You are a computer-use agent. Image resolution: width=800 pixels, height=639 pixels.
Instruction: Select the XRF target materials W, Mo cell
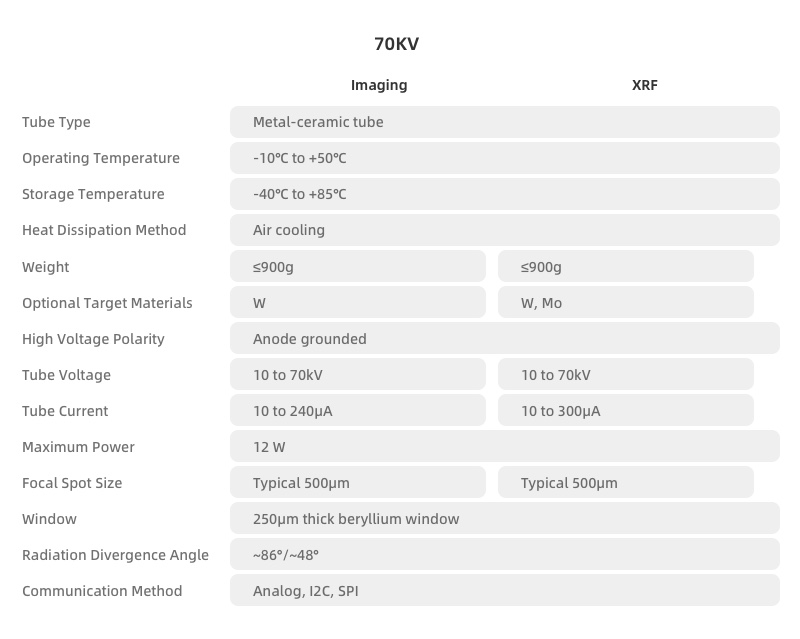tap(625, 303)
